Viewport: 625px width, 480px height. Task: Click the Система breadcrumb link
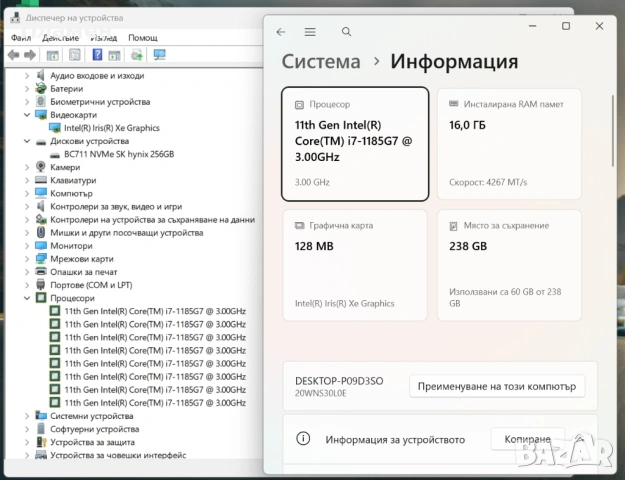point(321,62)
